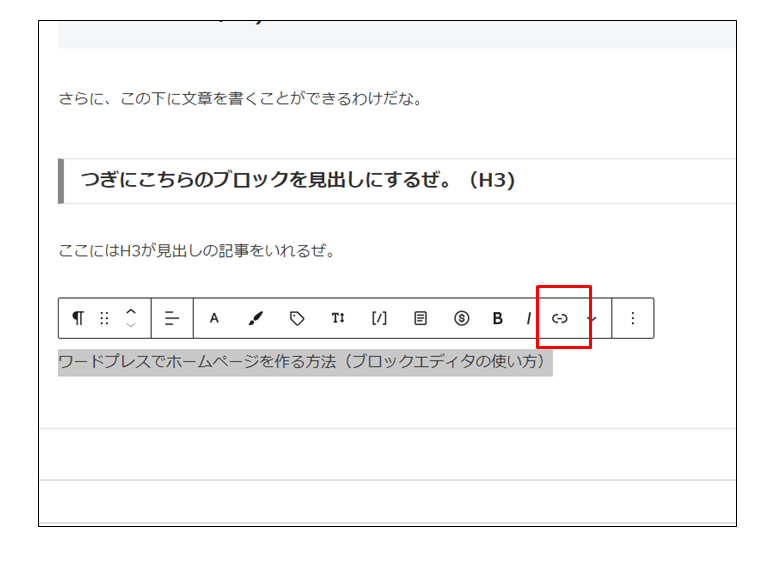Click the tag icon in toolbar

[x=297, y=318]
